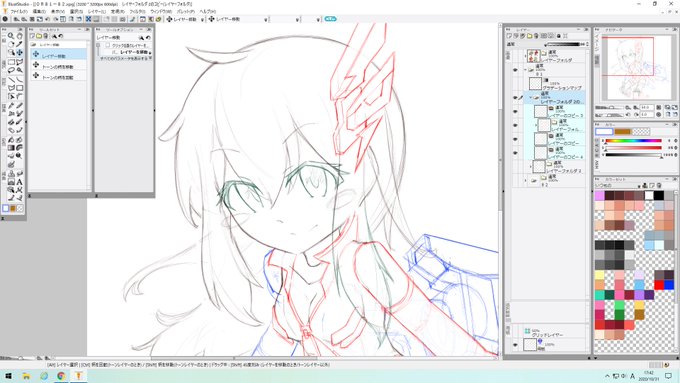The width and height of the screenshot is (680, 383).
Task: Select the Zoom magnifier tool in toolbox
Action: [11, 36]
